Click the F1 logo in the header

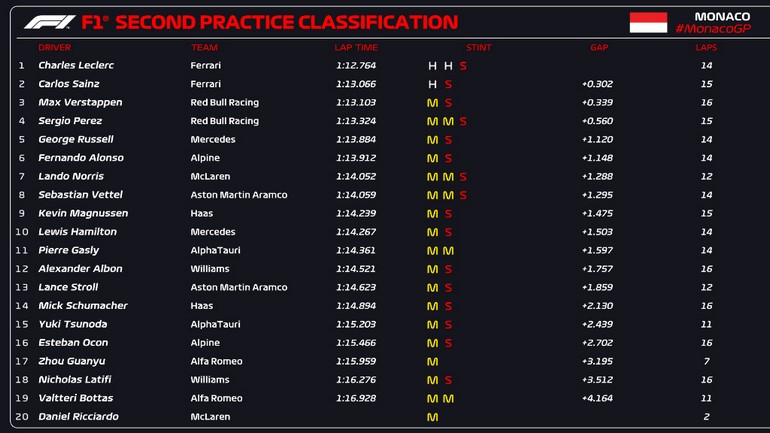click(x=49, y=22)
